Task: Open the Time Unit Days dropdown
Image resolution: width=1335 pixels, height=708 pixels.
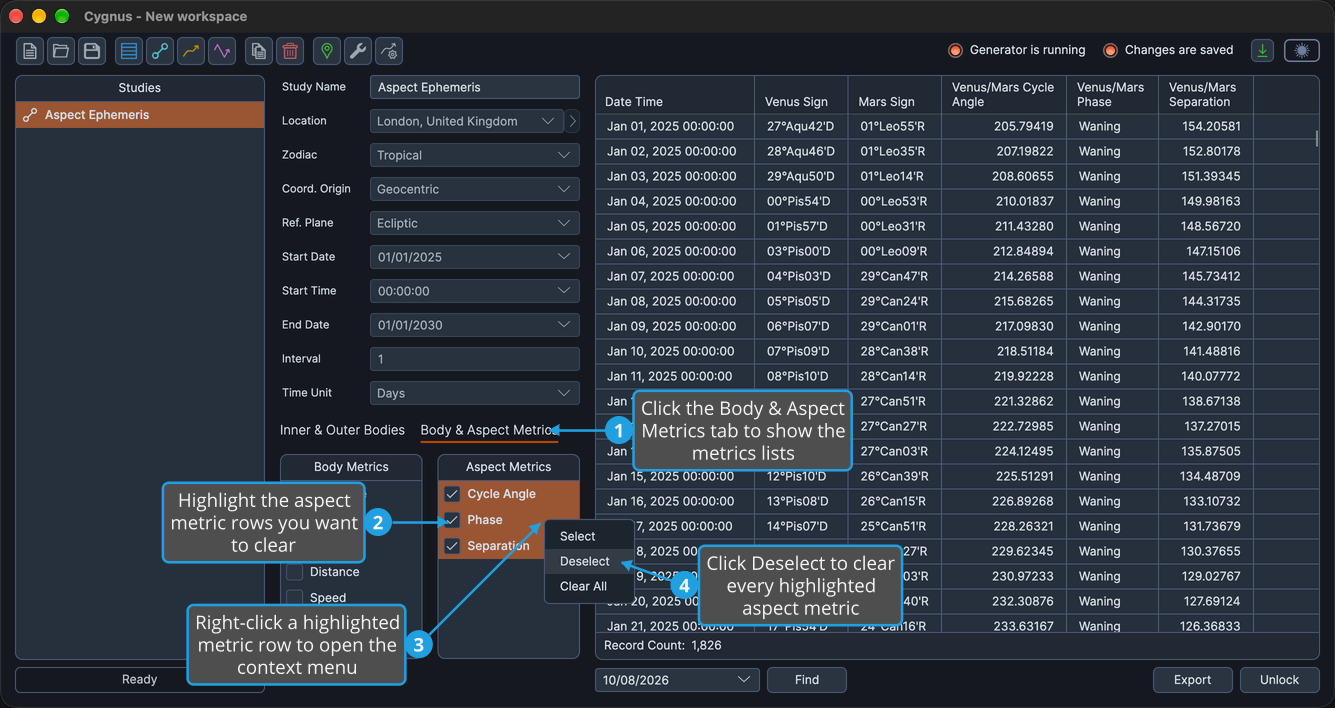Action: (475, 393)
